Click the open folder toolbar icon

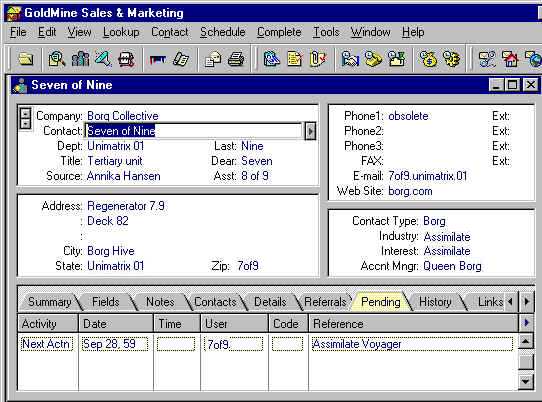pyautogui.click(x=26, y=59)
